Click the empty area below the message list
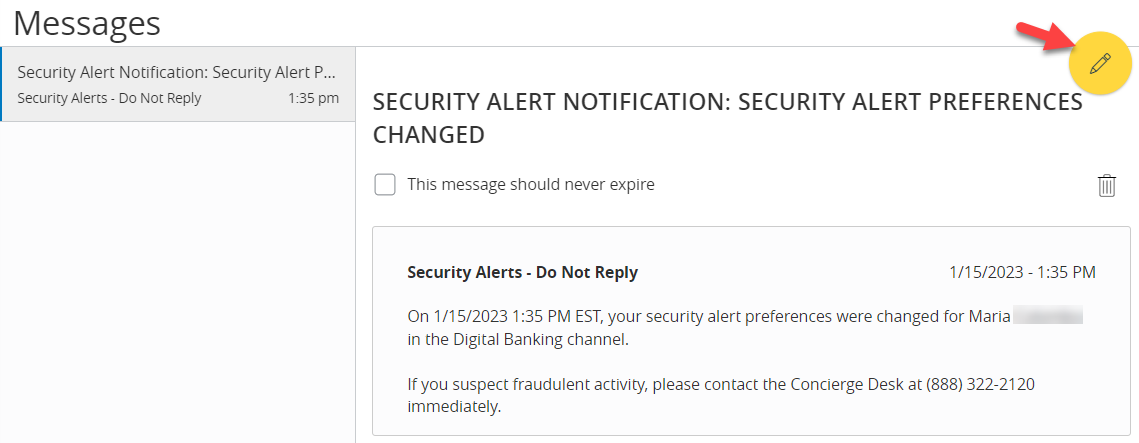 pyautogui.click(x=178, y=282)
